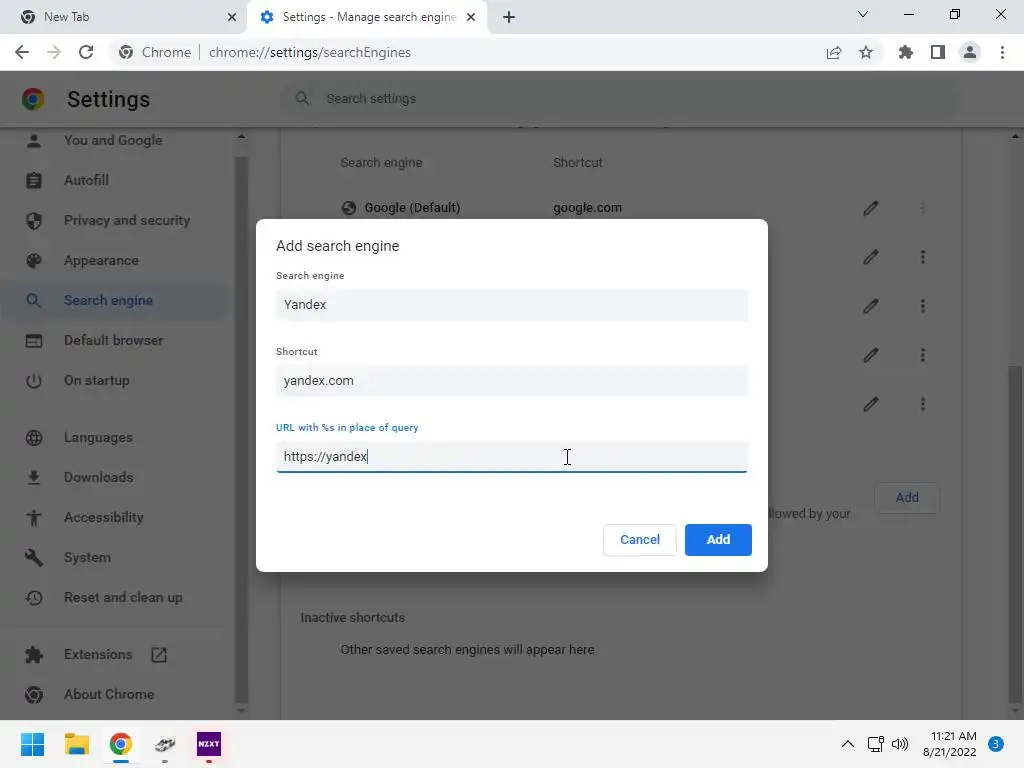Open Windows Start menu
This screenshot has width=1024, height=768.
[x=32, y=744]
